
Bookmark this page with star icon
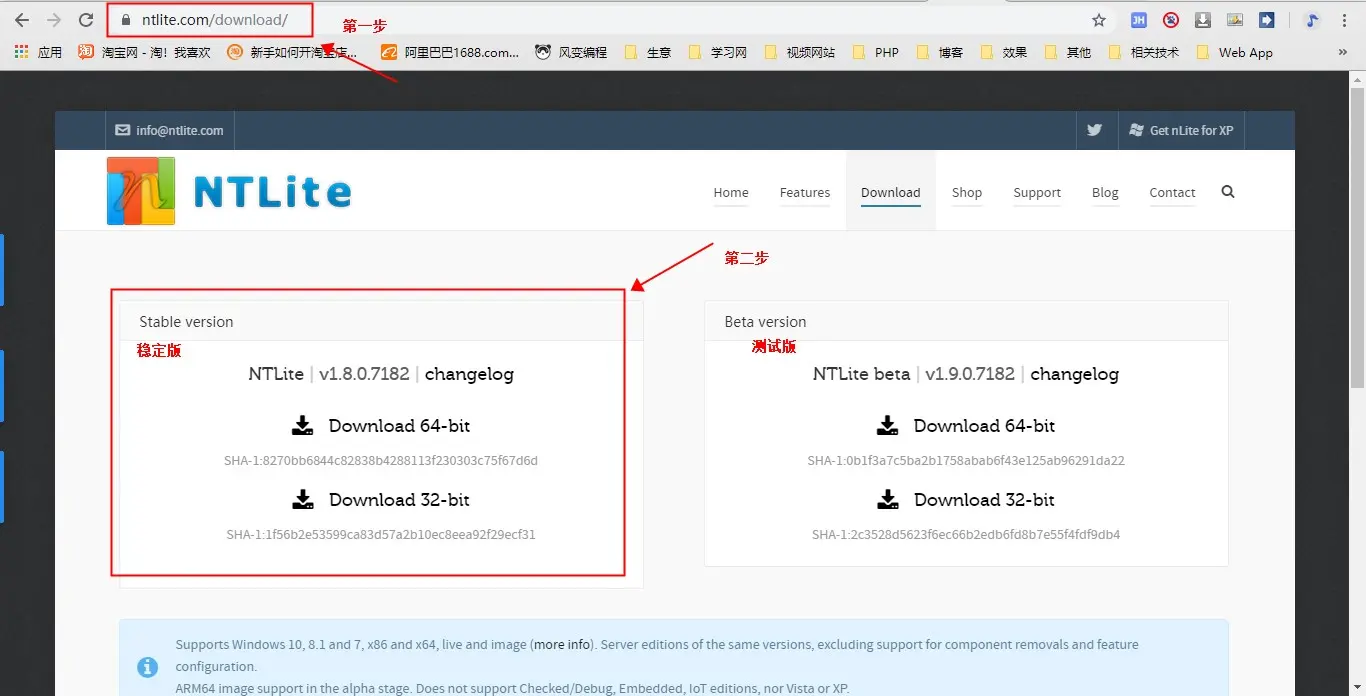1099,20
